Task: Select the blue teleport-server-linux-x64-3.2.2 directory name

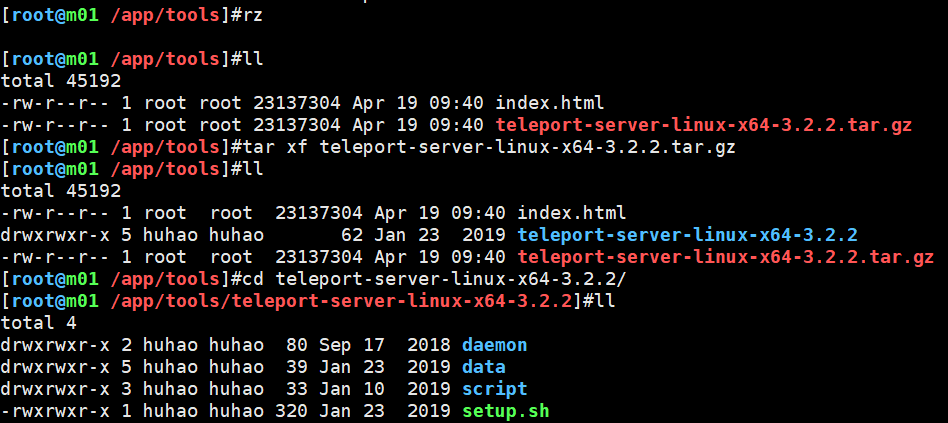Action: tap(688, 234)
